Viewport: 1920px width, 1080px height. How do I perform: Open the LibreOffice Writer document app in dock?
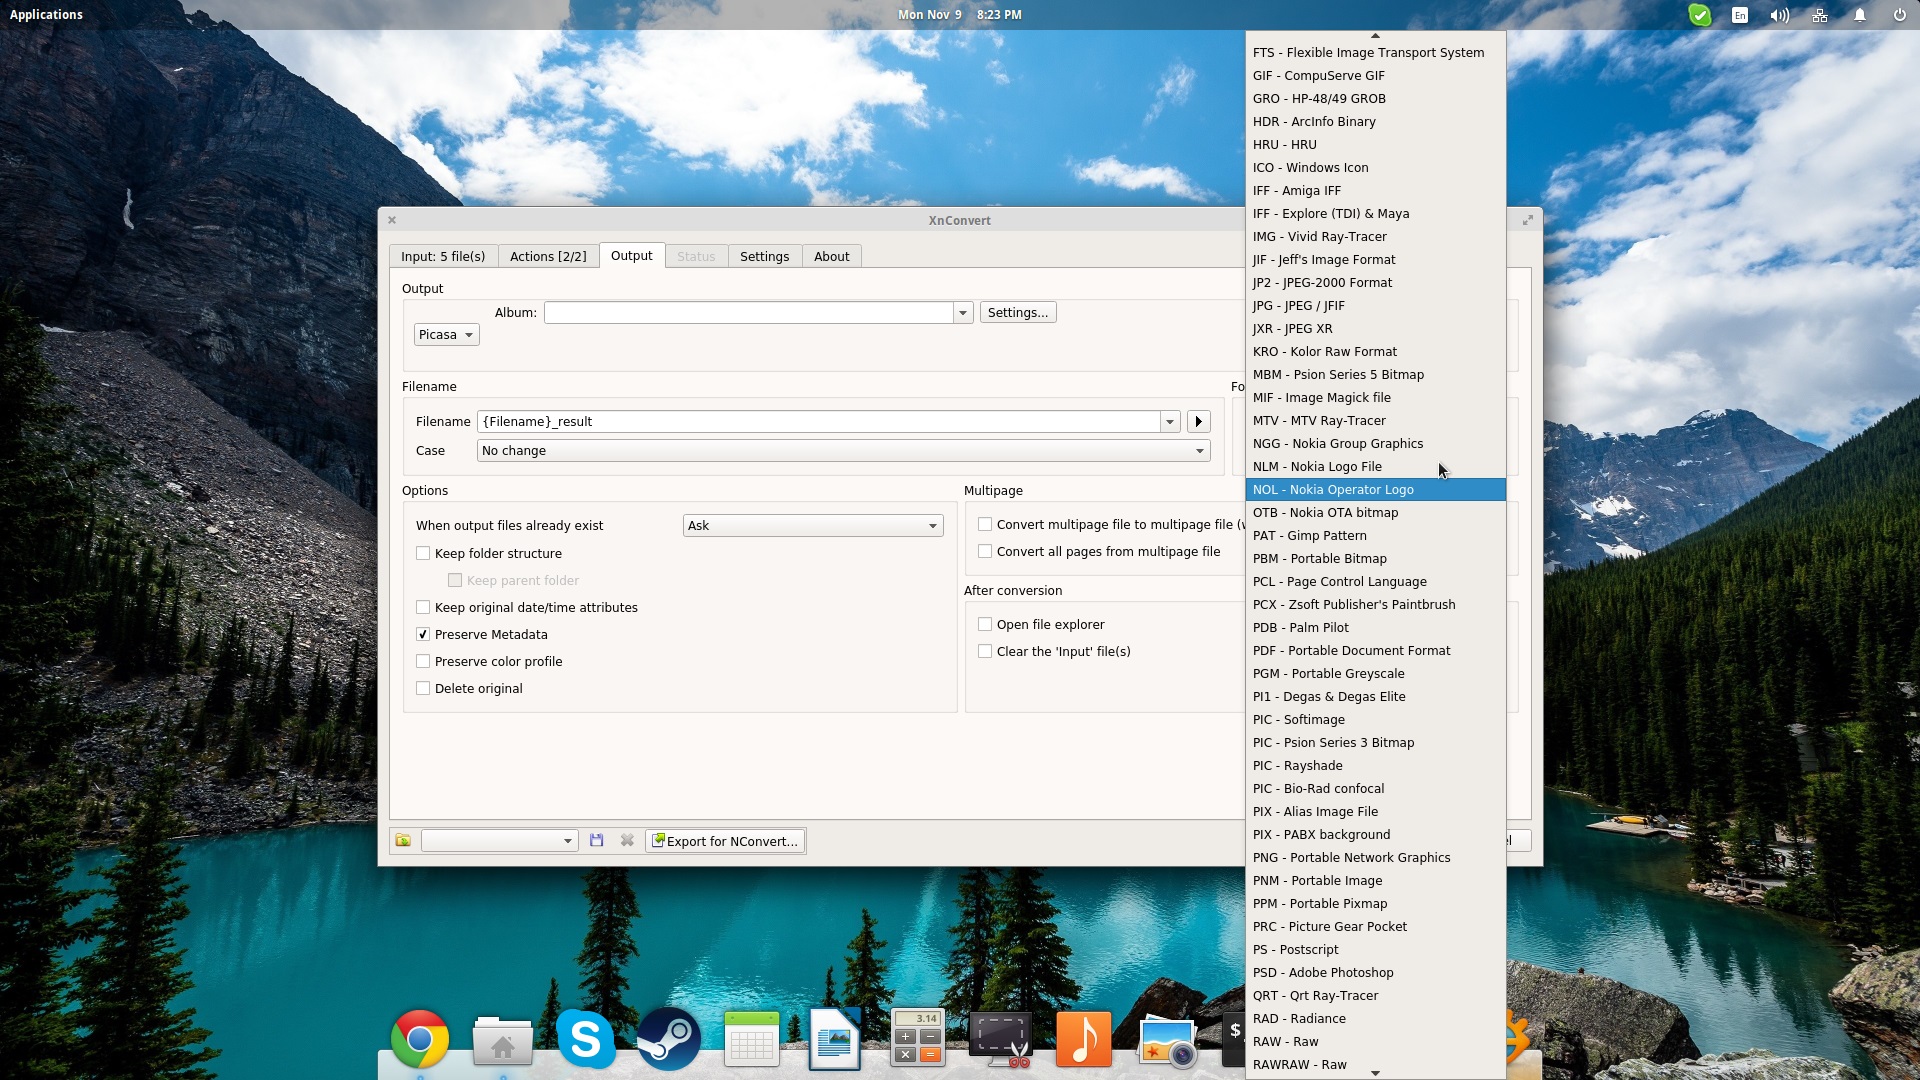[x=834, y=1040]
